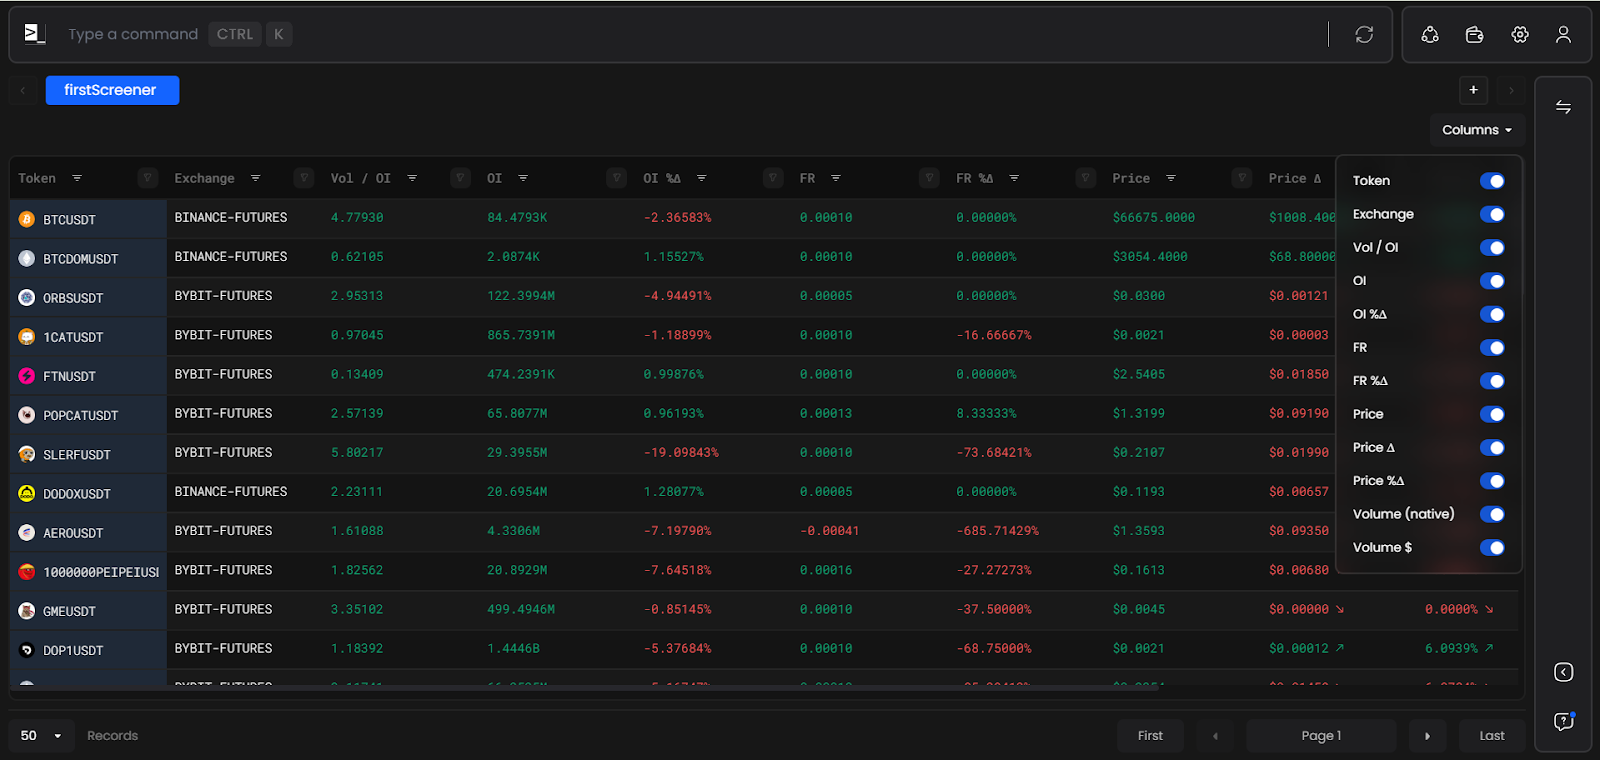
Task: Open the FR column filter funnel
Action: 929,178
